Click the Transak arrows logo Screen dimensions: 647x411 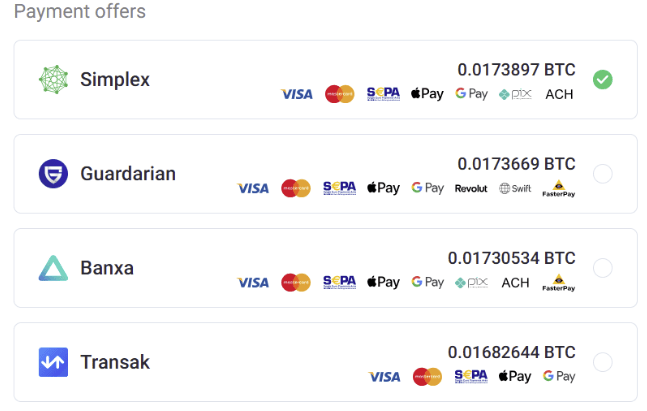click(x=53, y=362)
